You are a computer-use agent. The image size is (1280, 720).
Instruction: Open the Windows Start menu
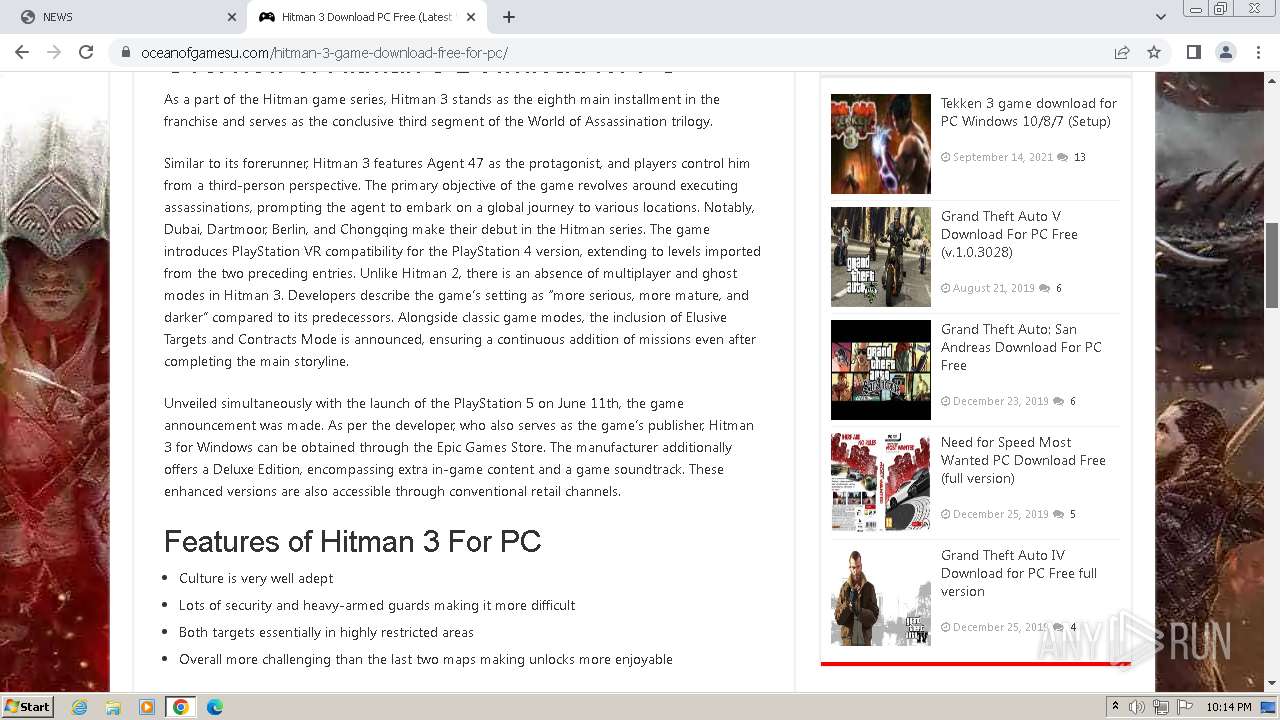(28, 707)
